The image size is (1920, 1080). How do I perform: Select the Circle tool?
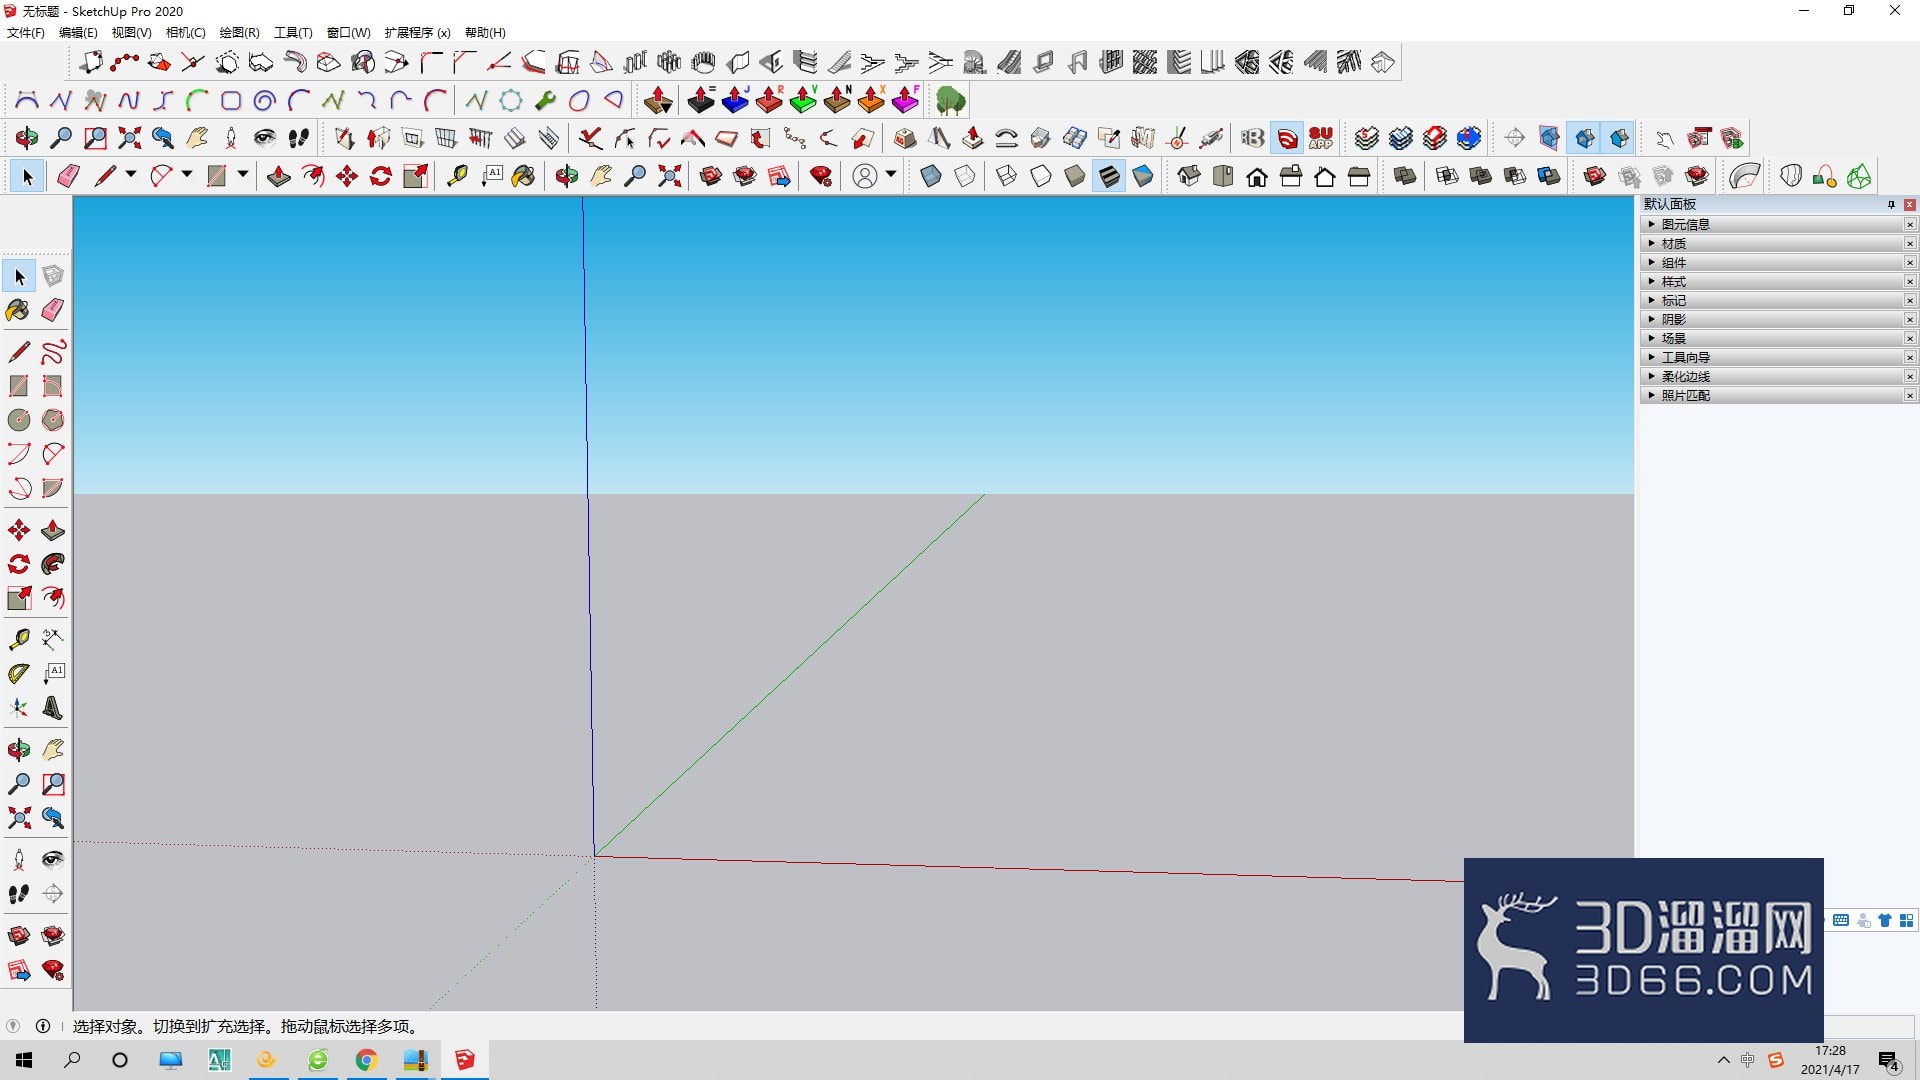[19, 420]
